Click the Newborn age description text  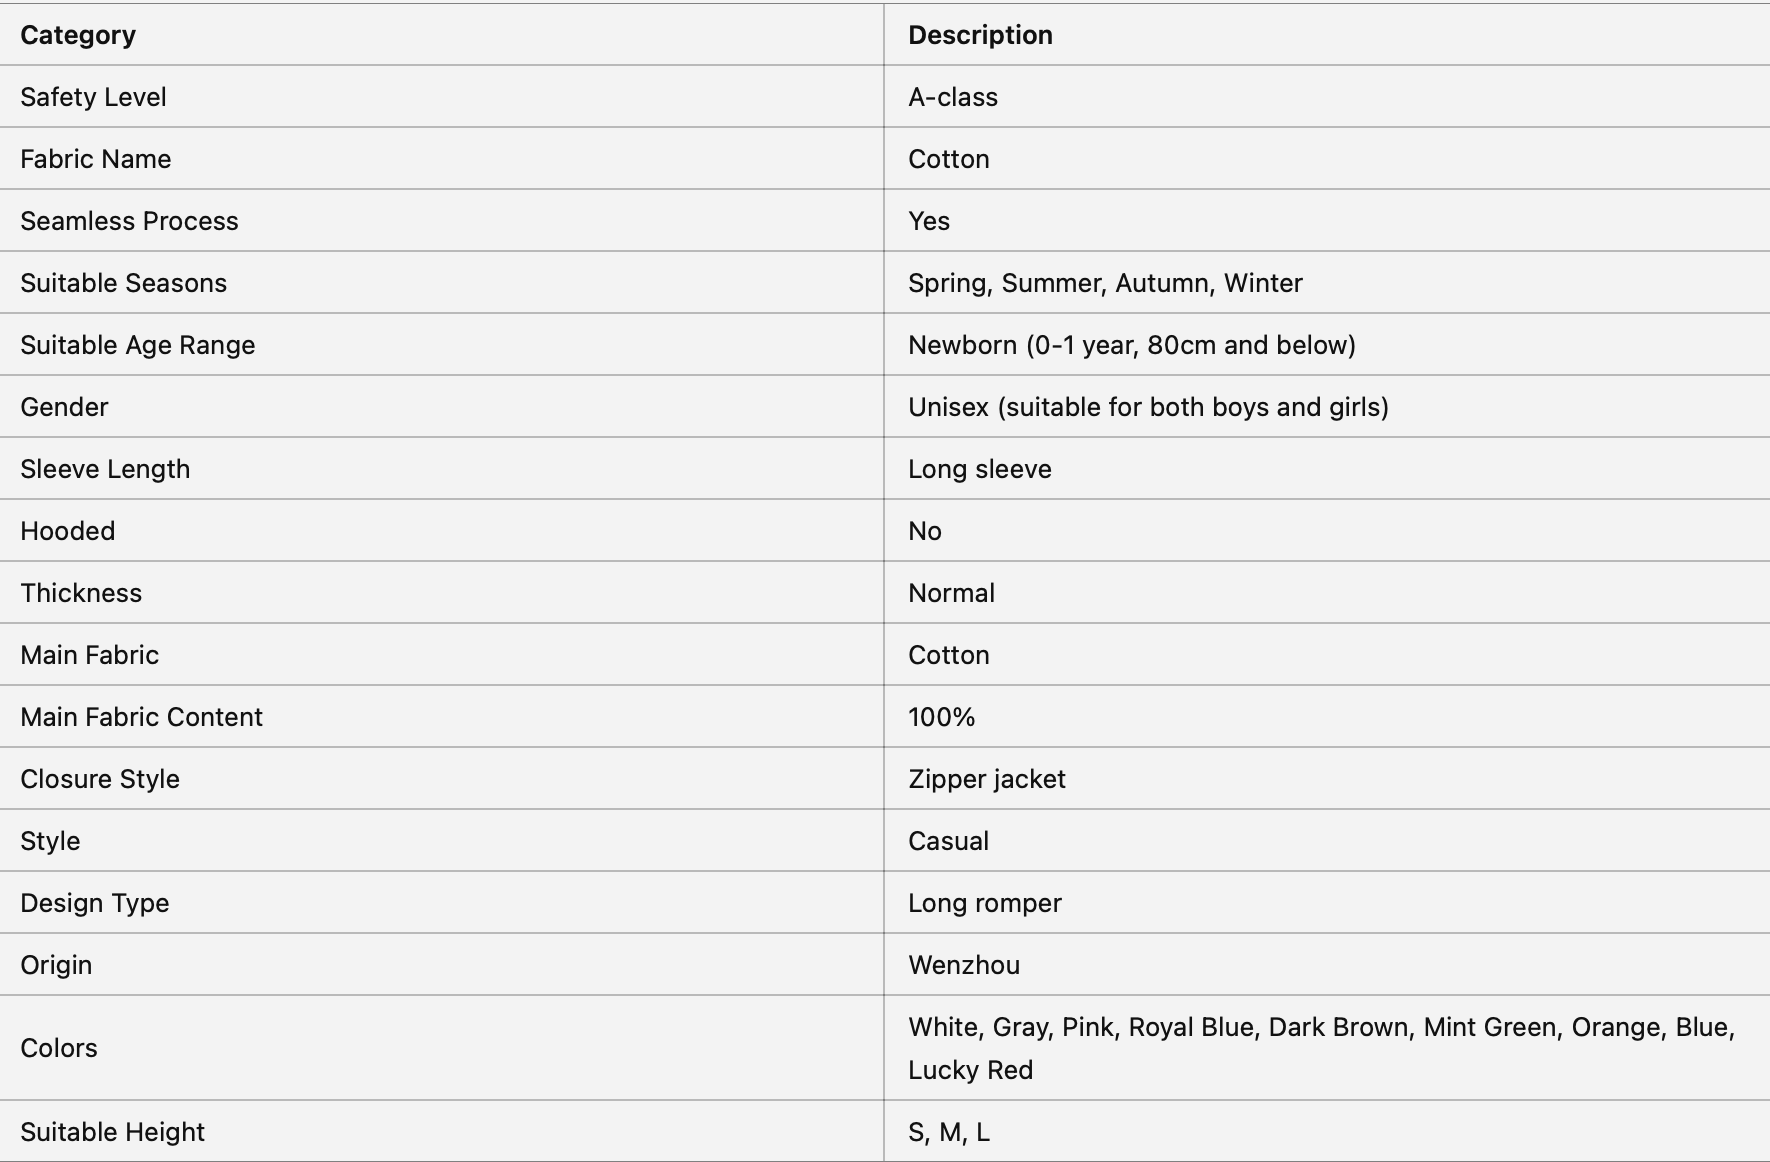[1131, 345]
